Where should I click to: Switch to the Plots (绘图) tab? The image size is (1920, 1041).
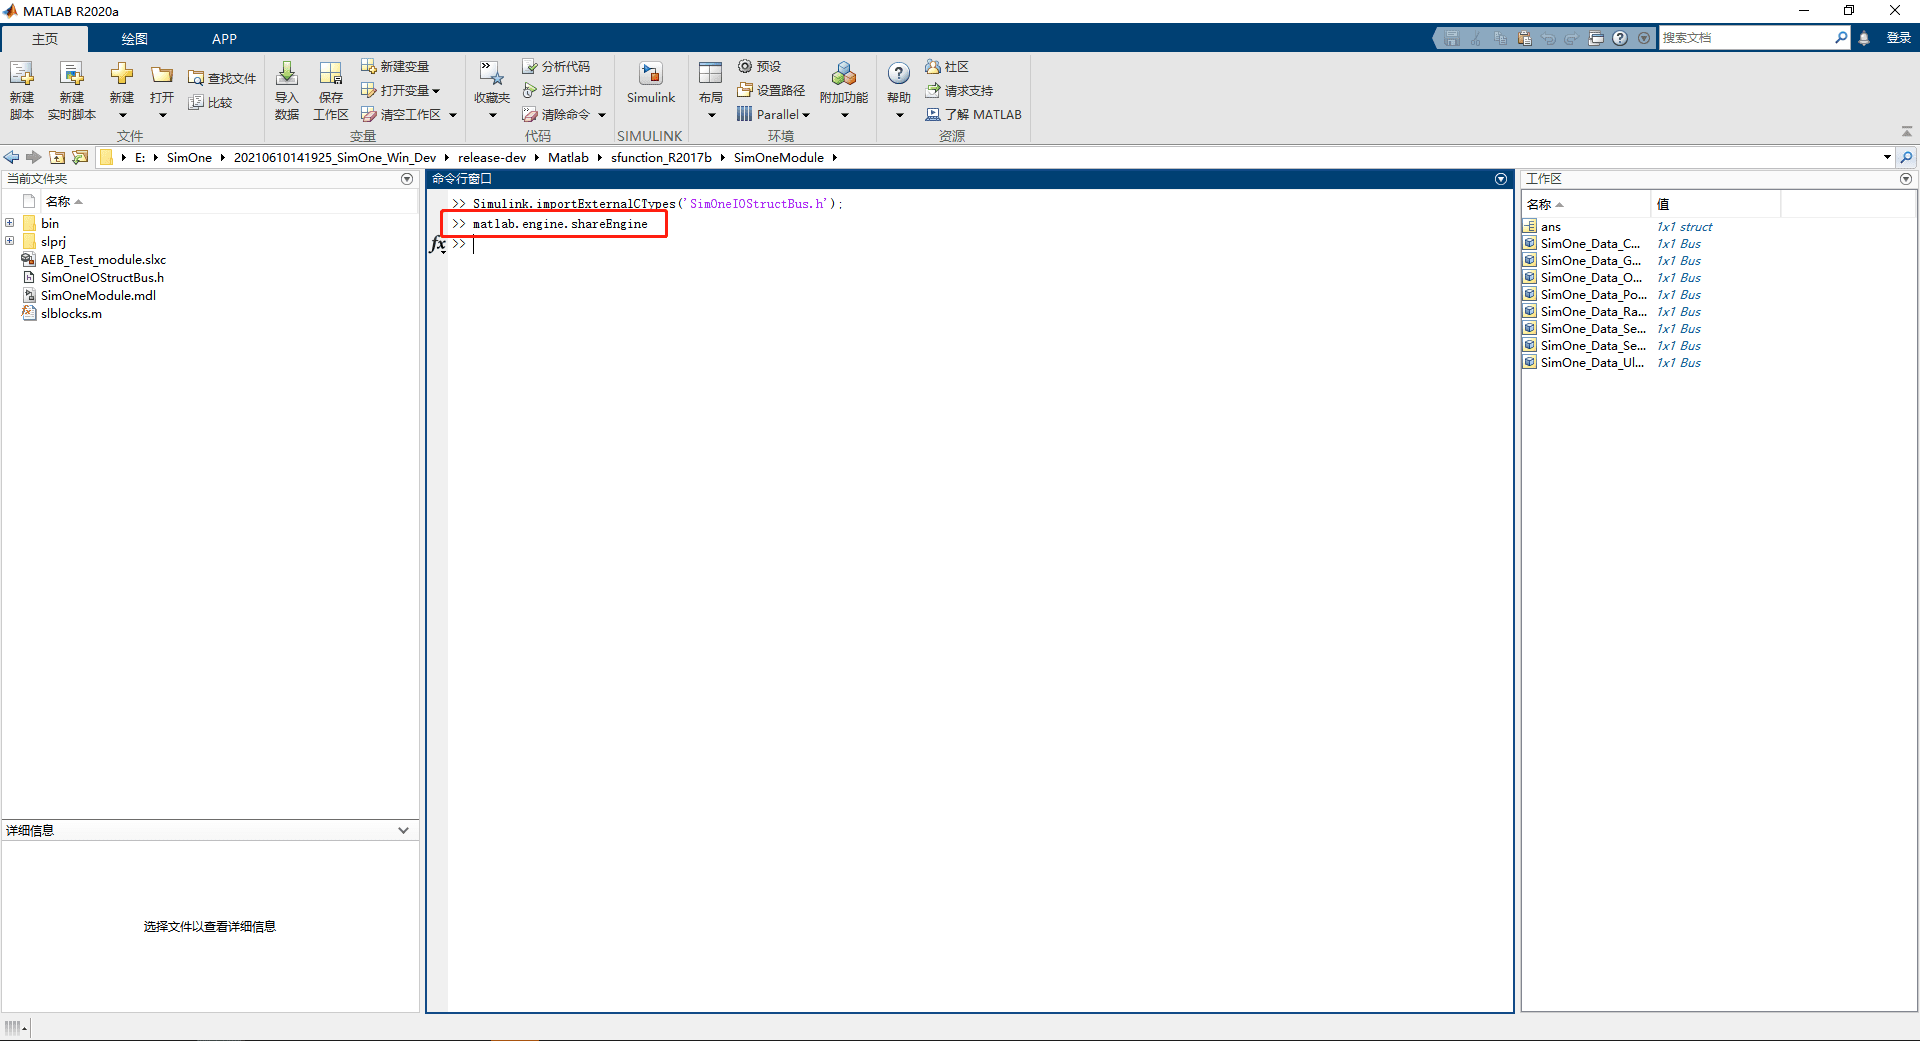(x=134, y=39)
